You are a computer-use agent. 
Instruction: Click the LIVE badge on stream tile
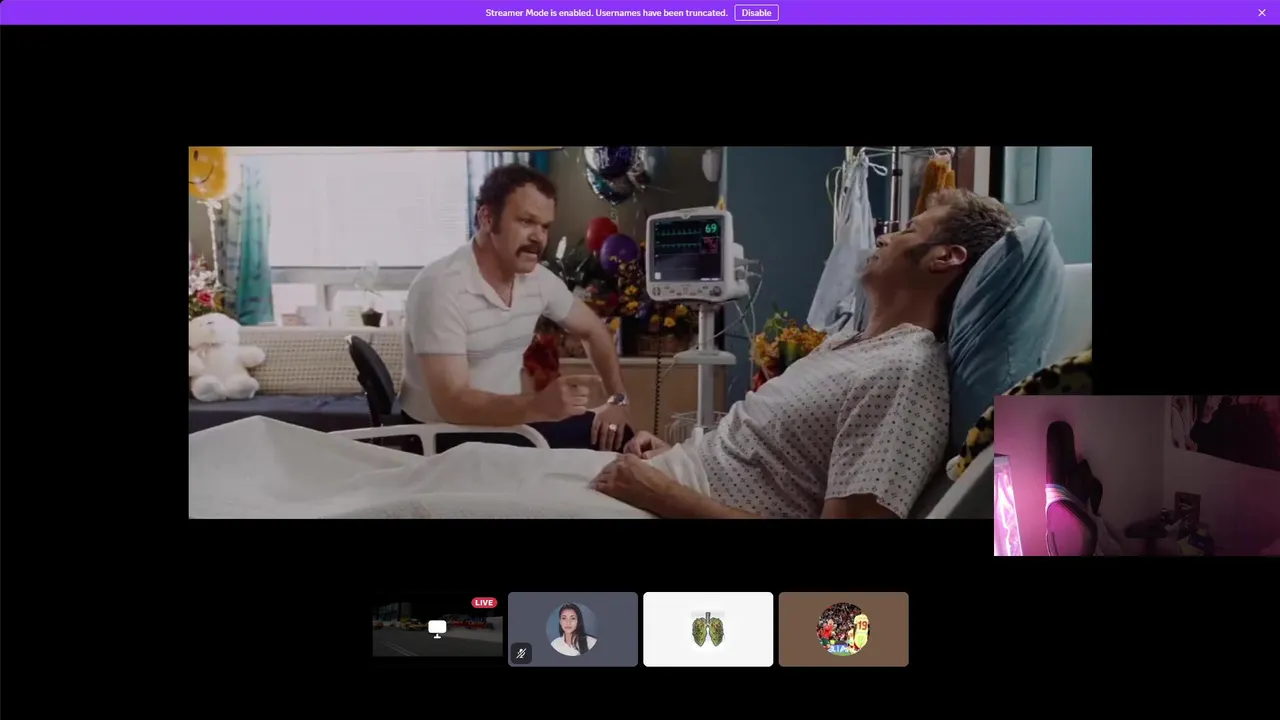pos(484,603)
